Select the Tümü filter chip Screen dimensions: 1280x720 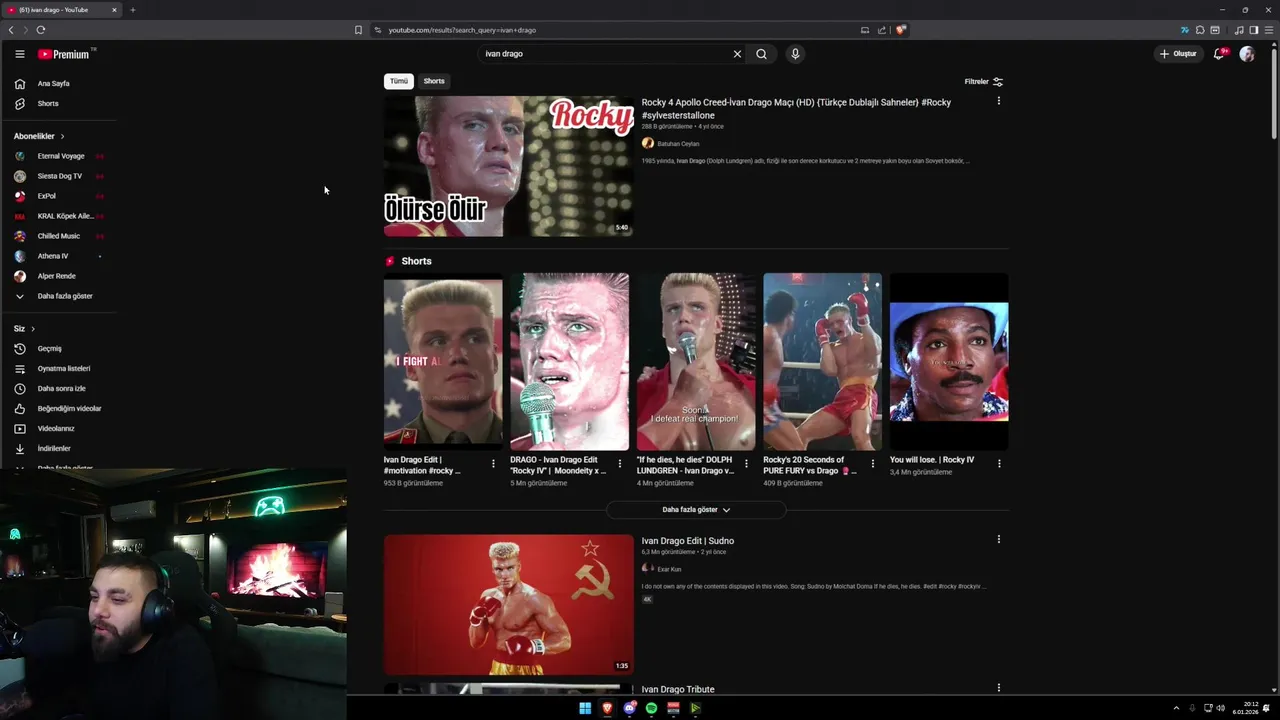(x=399, y=81)
